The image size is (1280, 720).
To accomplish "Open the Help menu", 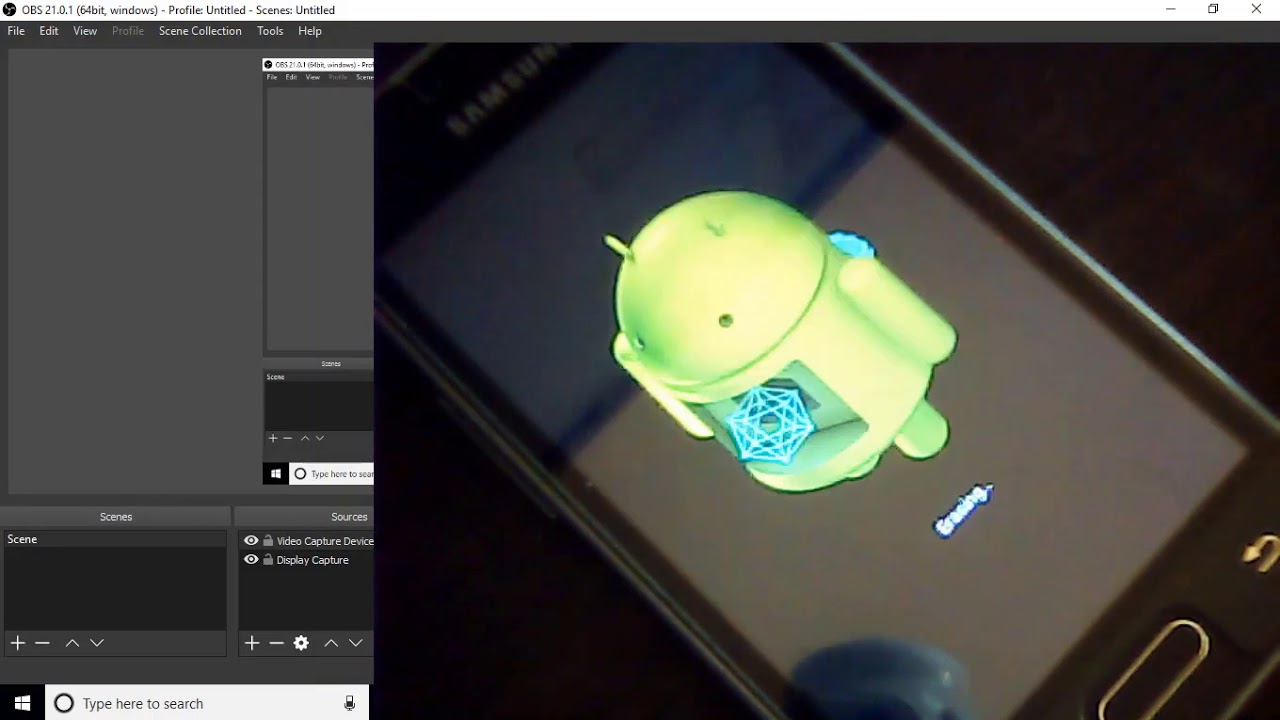I will tap(310, 31).
